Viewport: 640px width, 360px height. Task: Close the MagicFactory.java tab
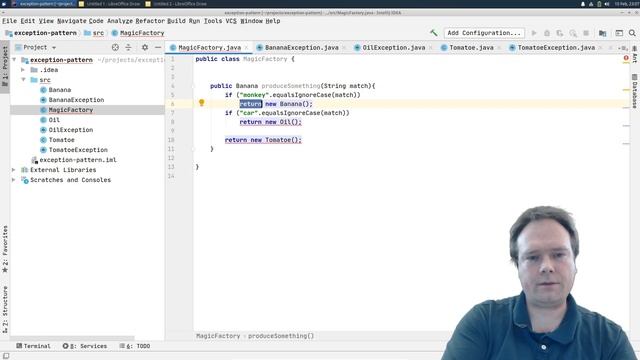coord(246,48)
